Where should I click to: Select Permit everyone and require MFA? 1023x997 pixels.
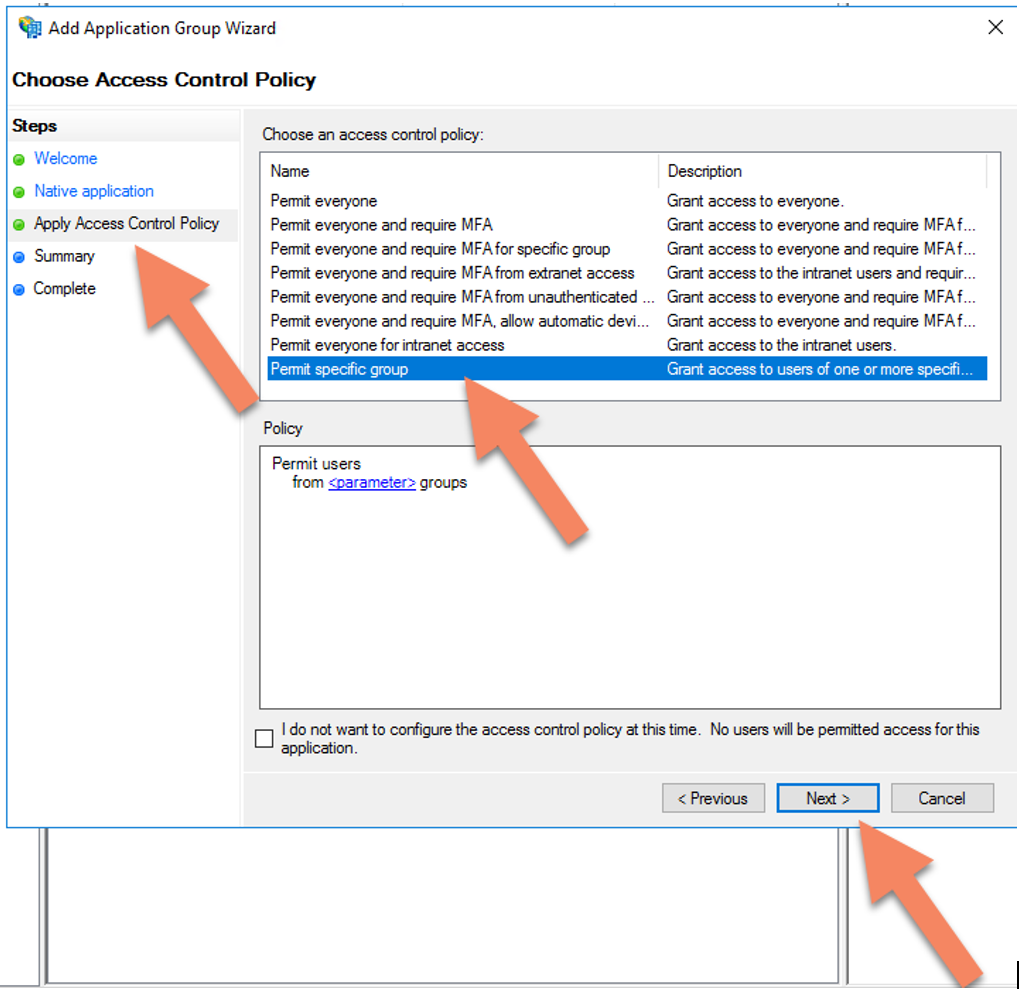click(381, 225)
